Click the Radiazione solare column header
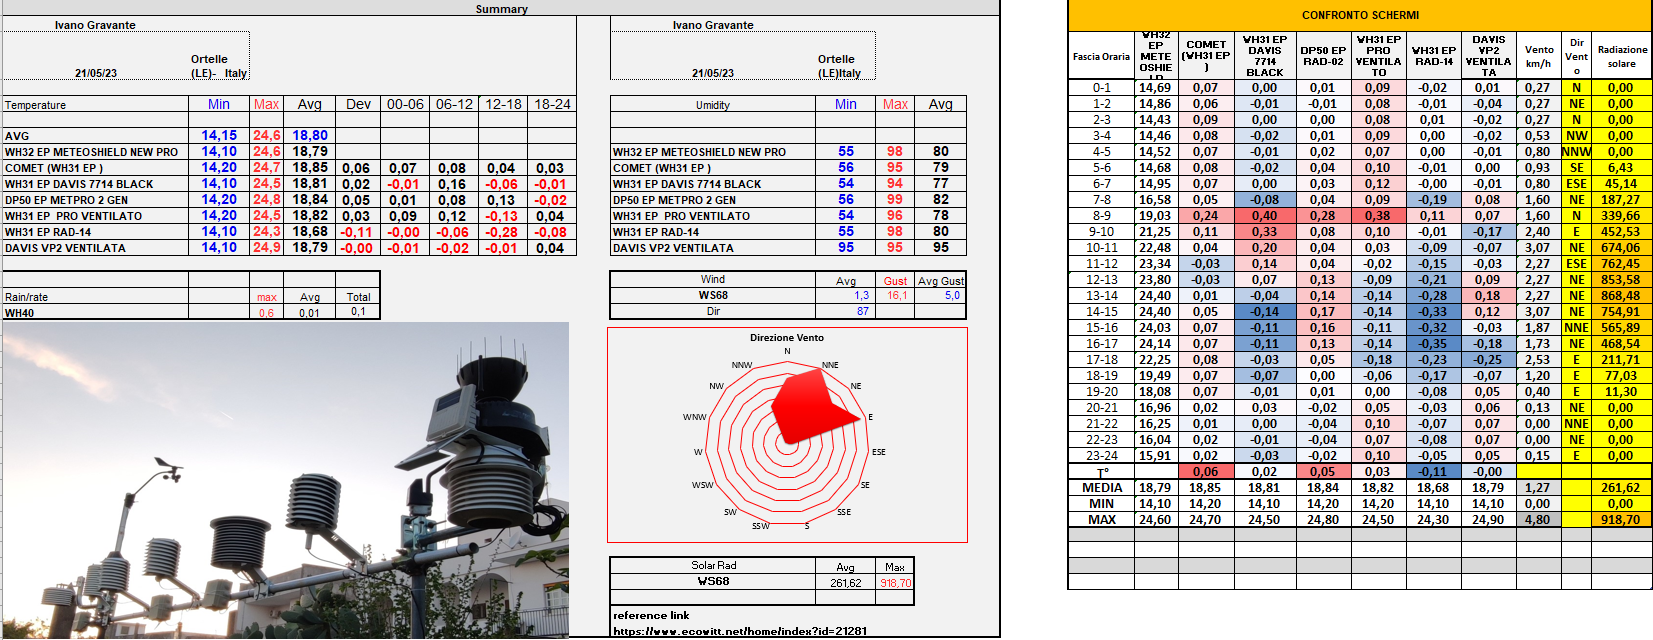 (1621, 57)
